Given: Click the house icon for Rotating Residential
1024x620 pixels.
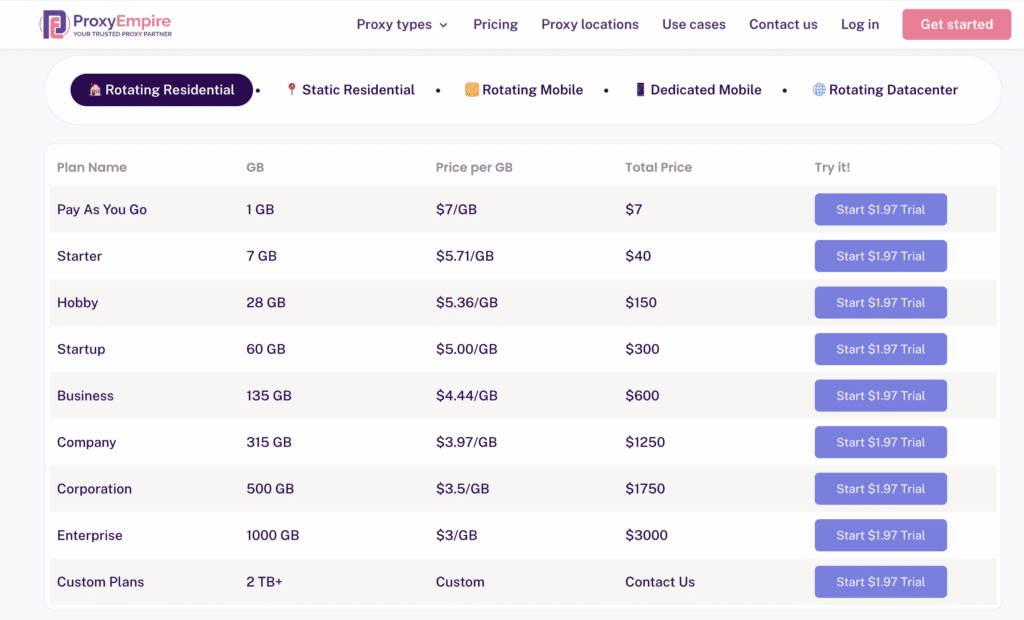Looking at the screenshot, I should point(95,90).
